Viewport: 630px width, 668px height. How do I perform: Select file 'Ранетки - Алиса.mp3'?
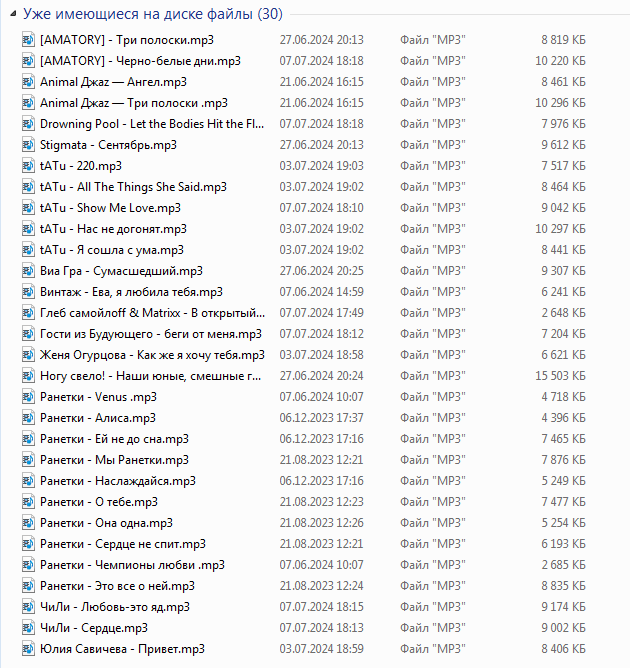(x=98, y=418)
